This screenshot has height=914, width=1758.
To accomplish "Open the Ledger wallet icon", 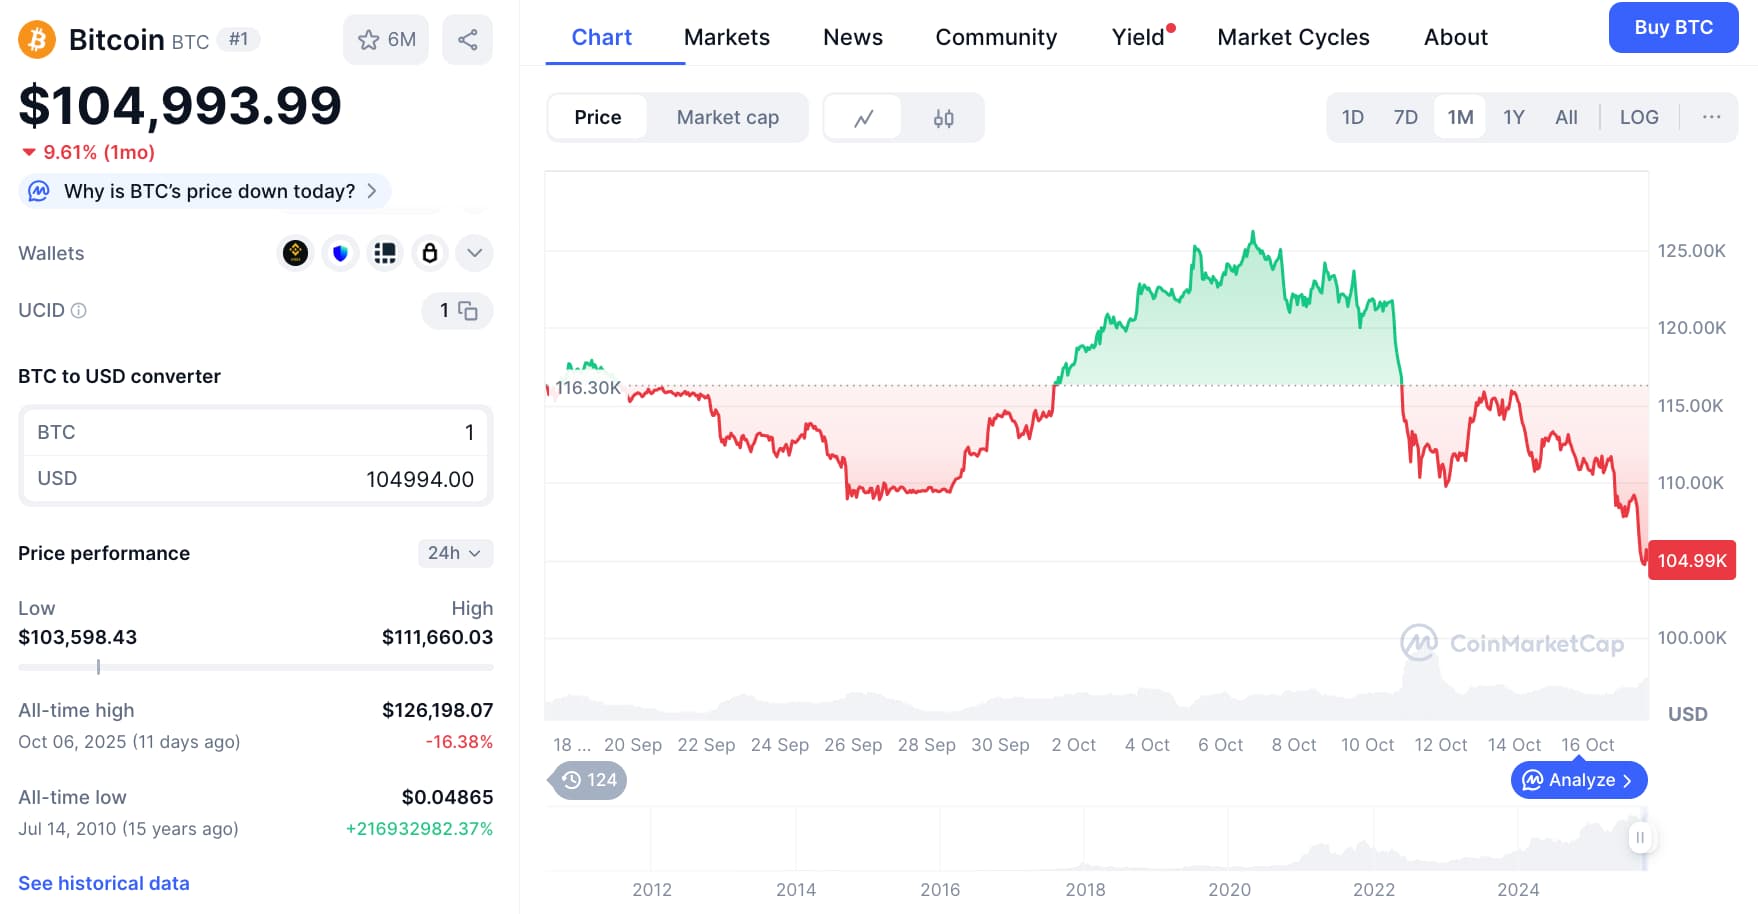I will [385, 253].
